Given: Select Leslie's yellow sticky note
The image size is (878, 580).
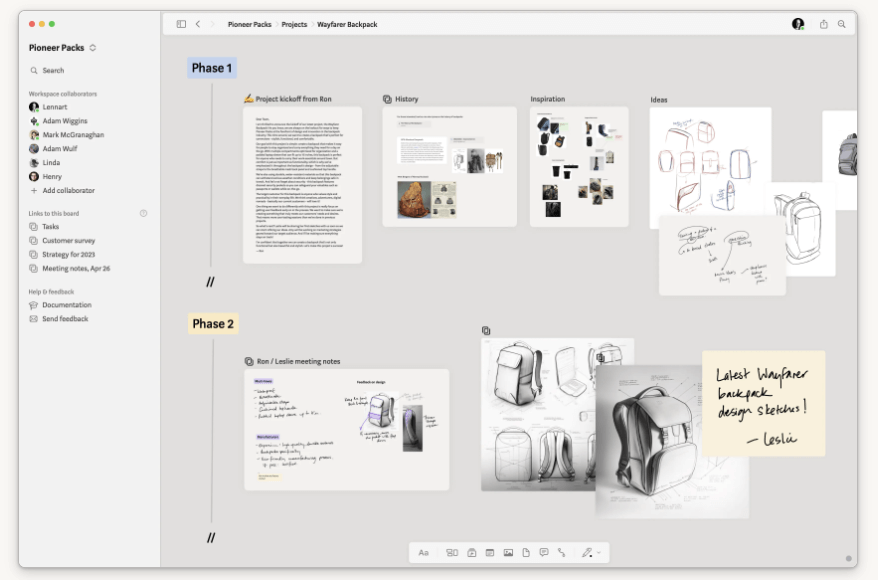Looking at the screenshot, I should coord(763,404).
